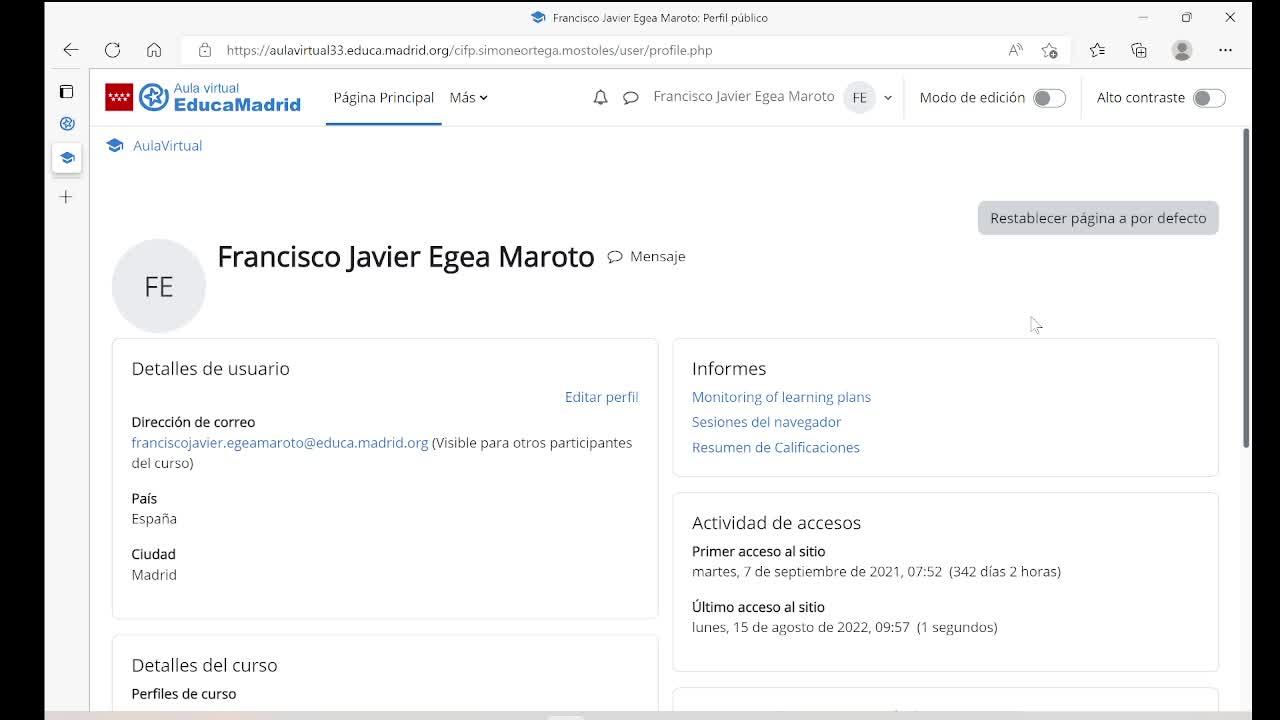Click the large profile name heading
Viewport: 1280px width, 720px height.
point(406,257)
